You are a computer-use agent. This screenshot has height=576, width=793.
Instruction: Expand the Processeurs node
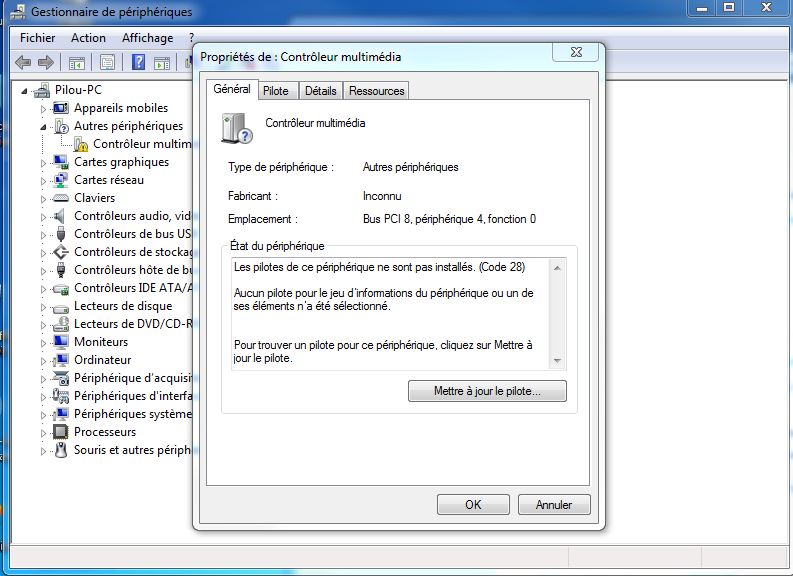(43, 433)
